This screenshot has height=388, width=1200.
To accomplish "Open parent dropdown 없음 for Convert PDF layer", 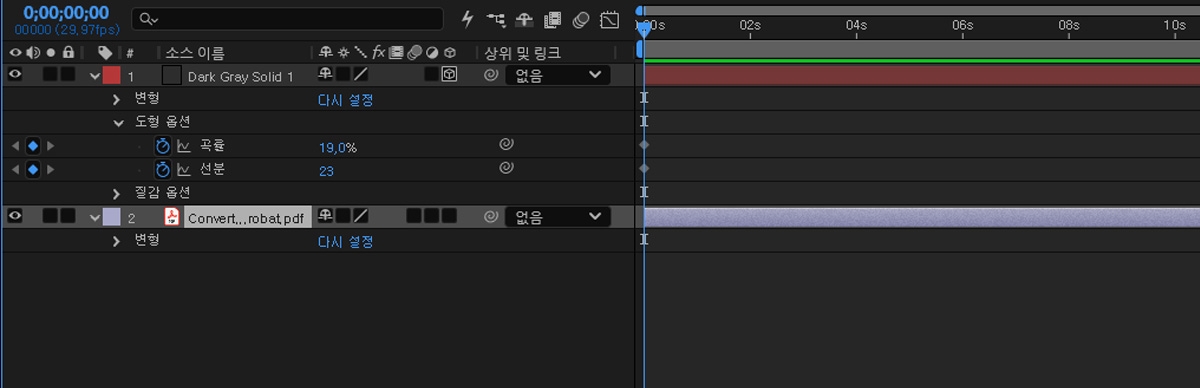I will click(x=557, y=216).
